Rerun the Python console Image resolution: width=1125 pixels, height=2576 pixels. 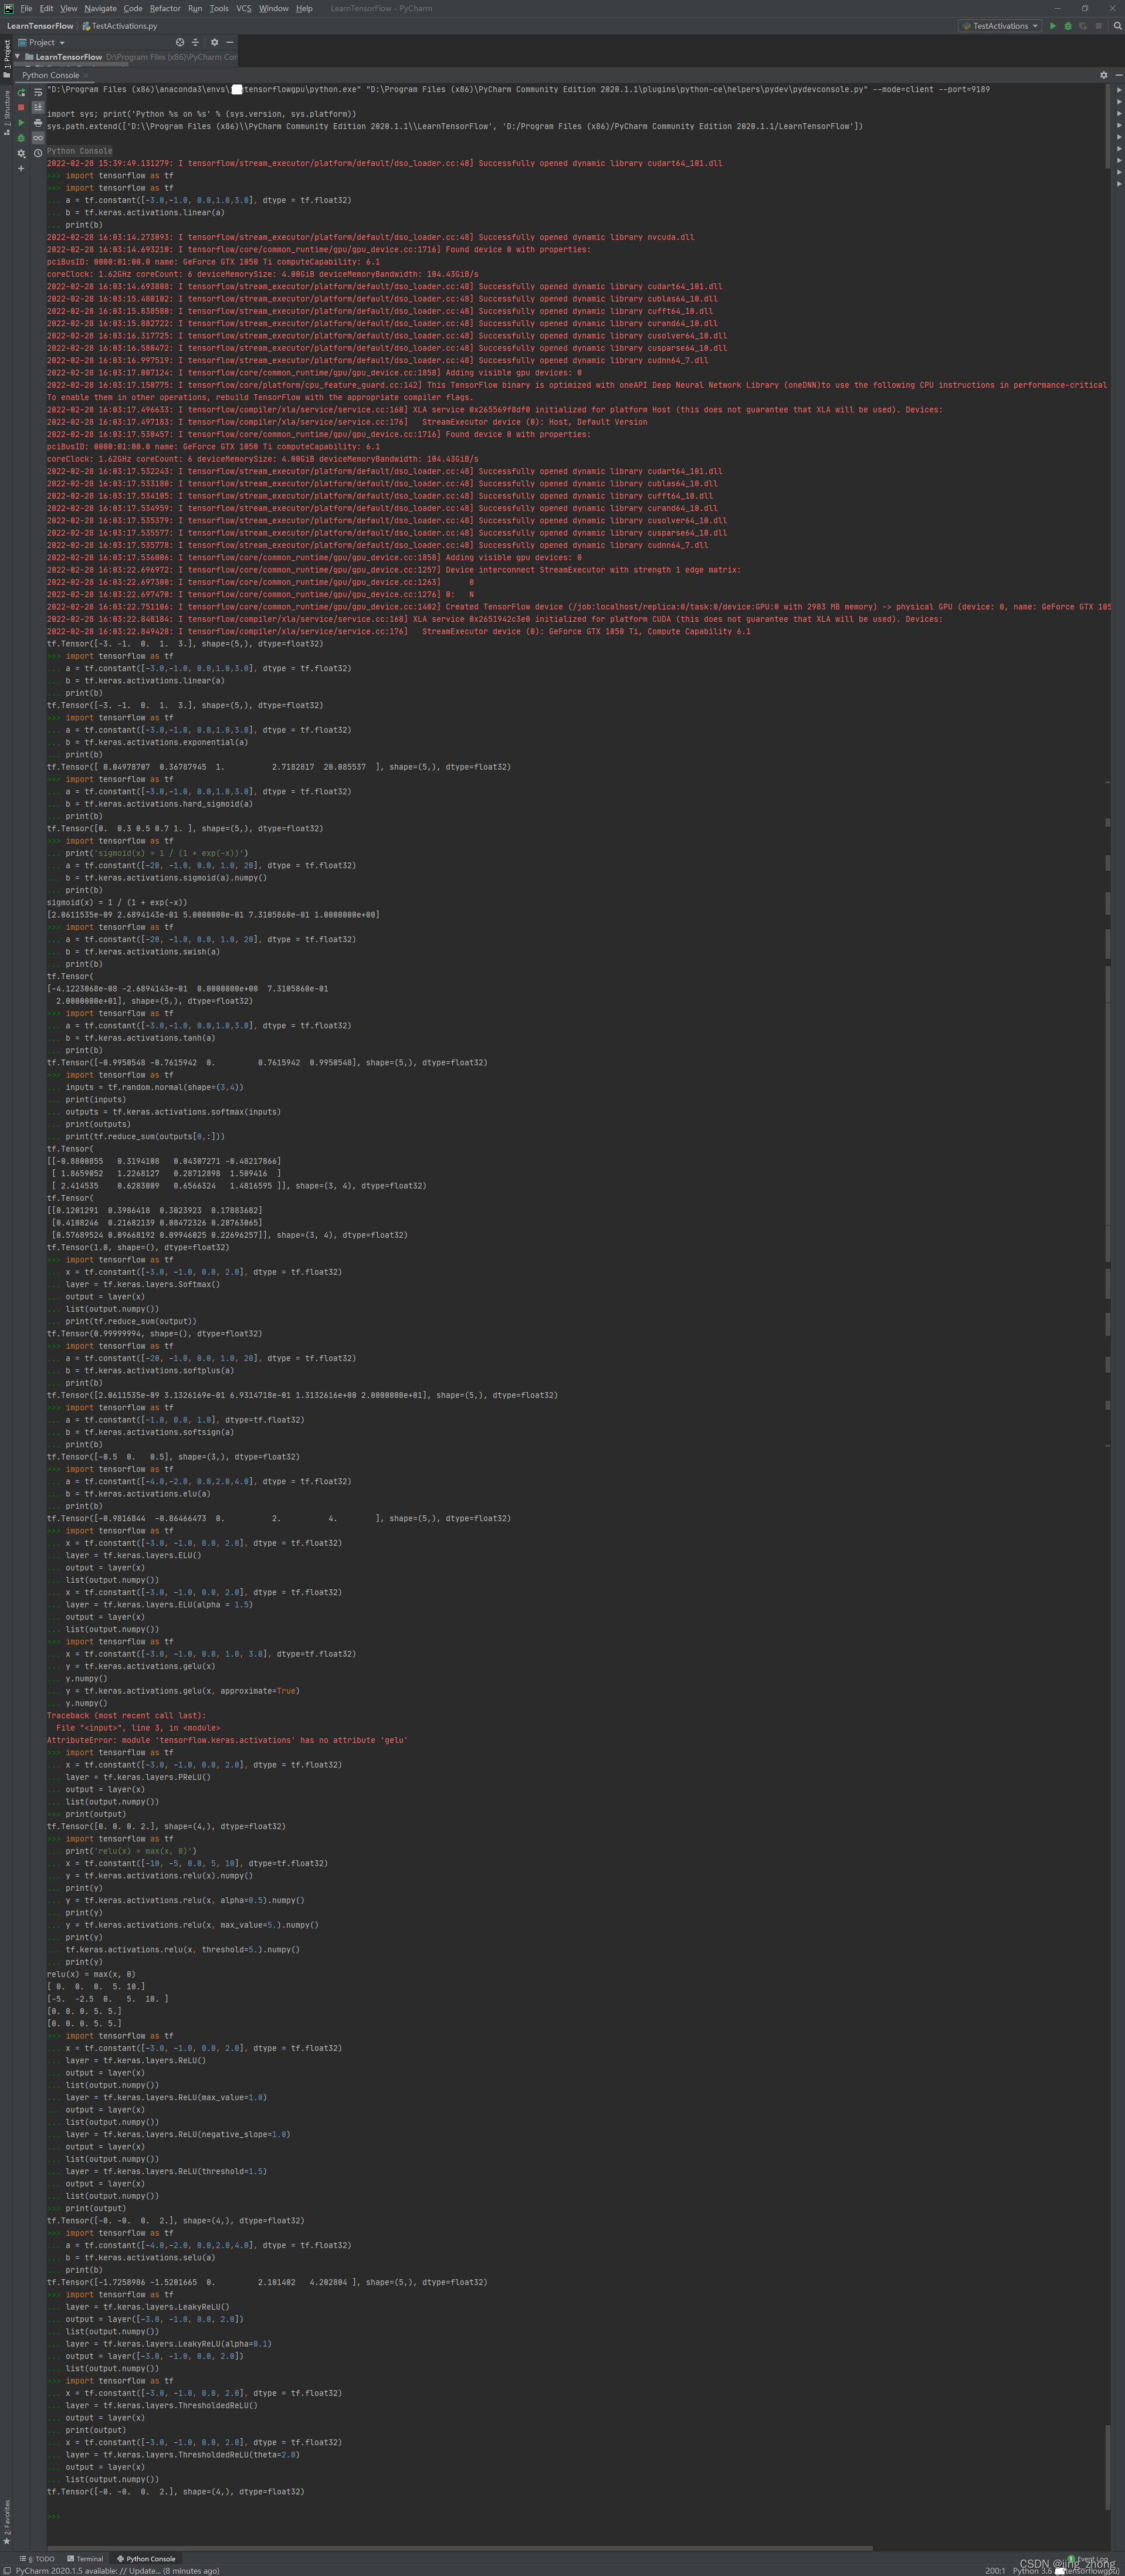click(x=21, y=92)
